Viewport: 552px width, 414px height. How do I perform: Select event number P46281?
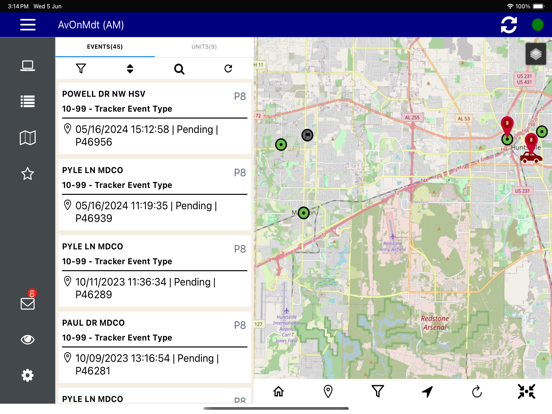[x=93, y=371]
